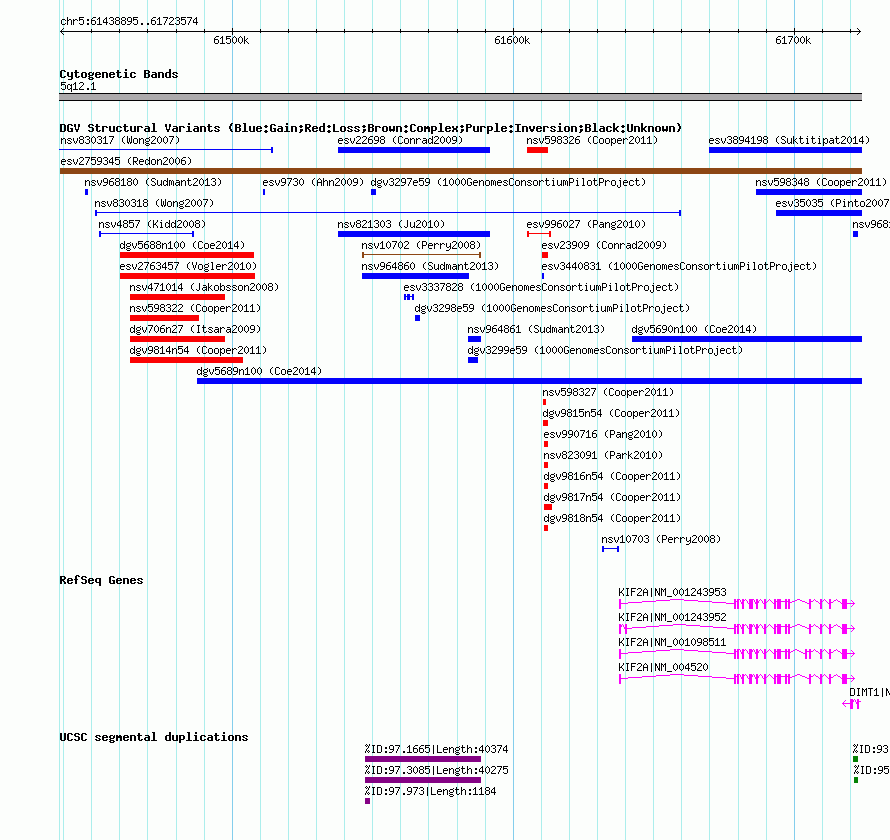Select the 5q12.1 cytogenetic band bar
Image resolution: width=890 pixels, height=840 pixels.
(460, 97)
